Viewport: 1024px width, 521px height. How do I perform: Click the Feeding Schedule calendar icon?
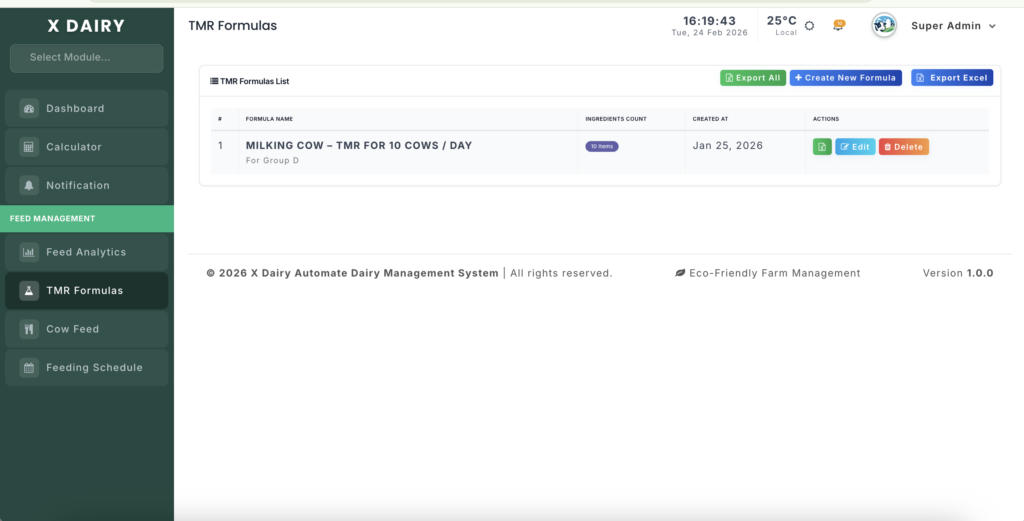(28, 368)
